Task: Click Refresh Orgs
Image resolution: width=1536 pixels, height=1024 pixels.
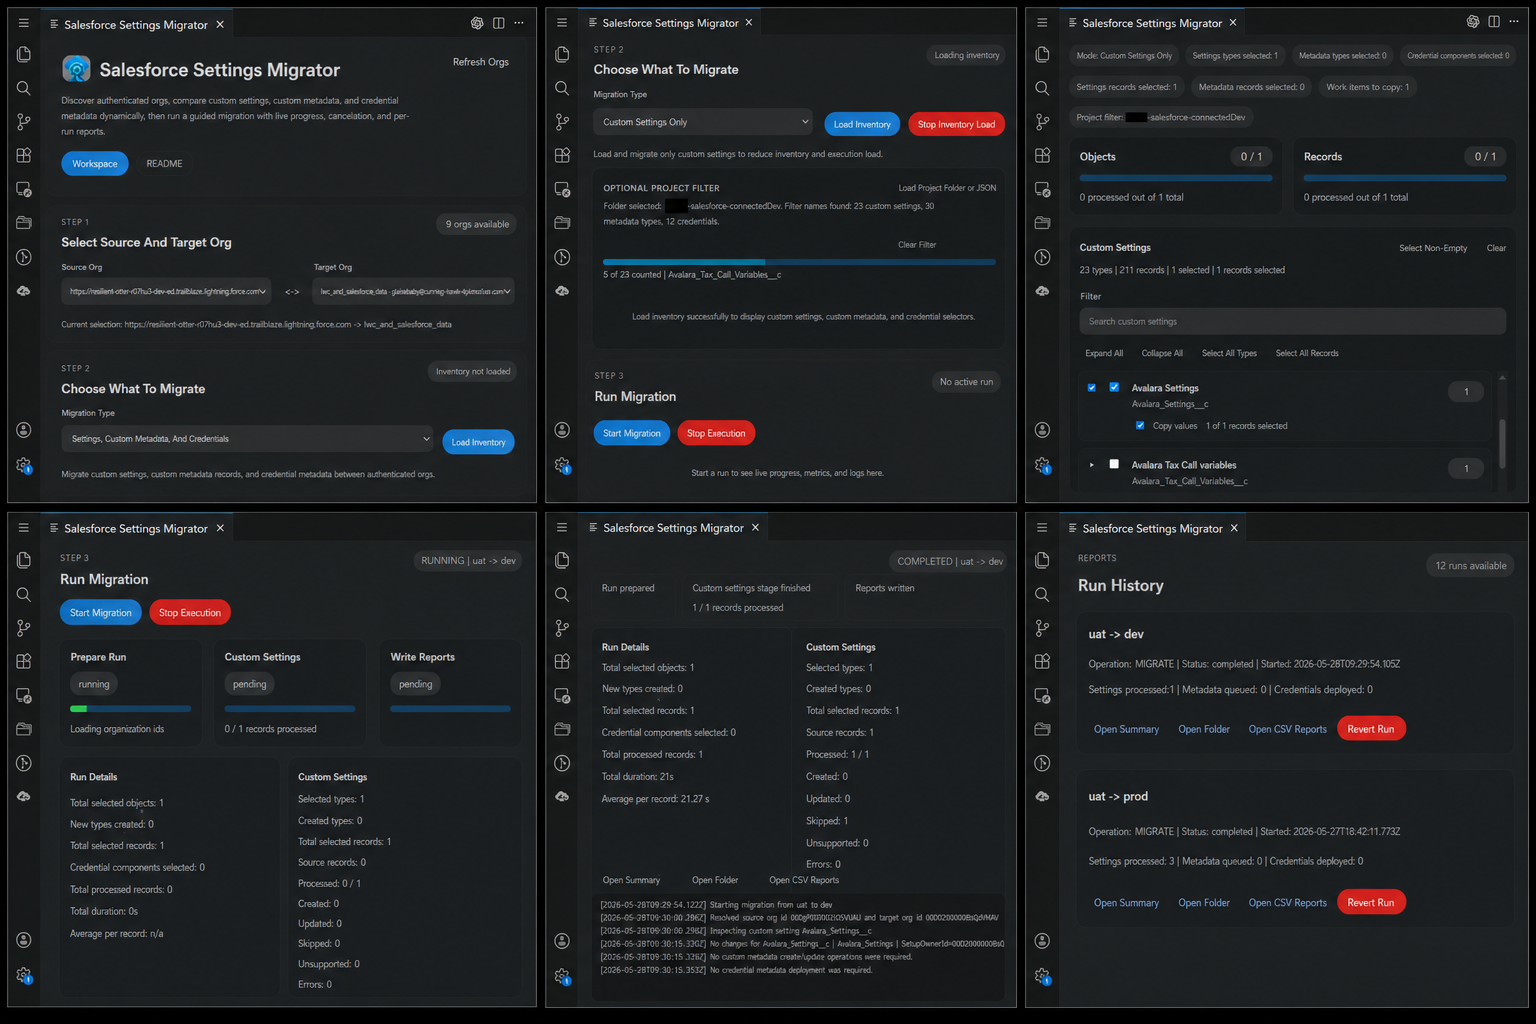Action: 481,62
